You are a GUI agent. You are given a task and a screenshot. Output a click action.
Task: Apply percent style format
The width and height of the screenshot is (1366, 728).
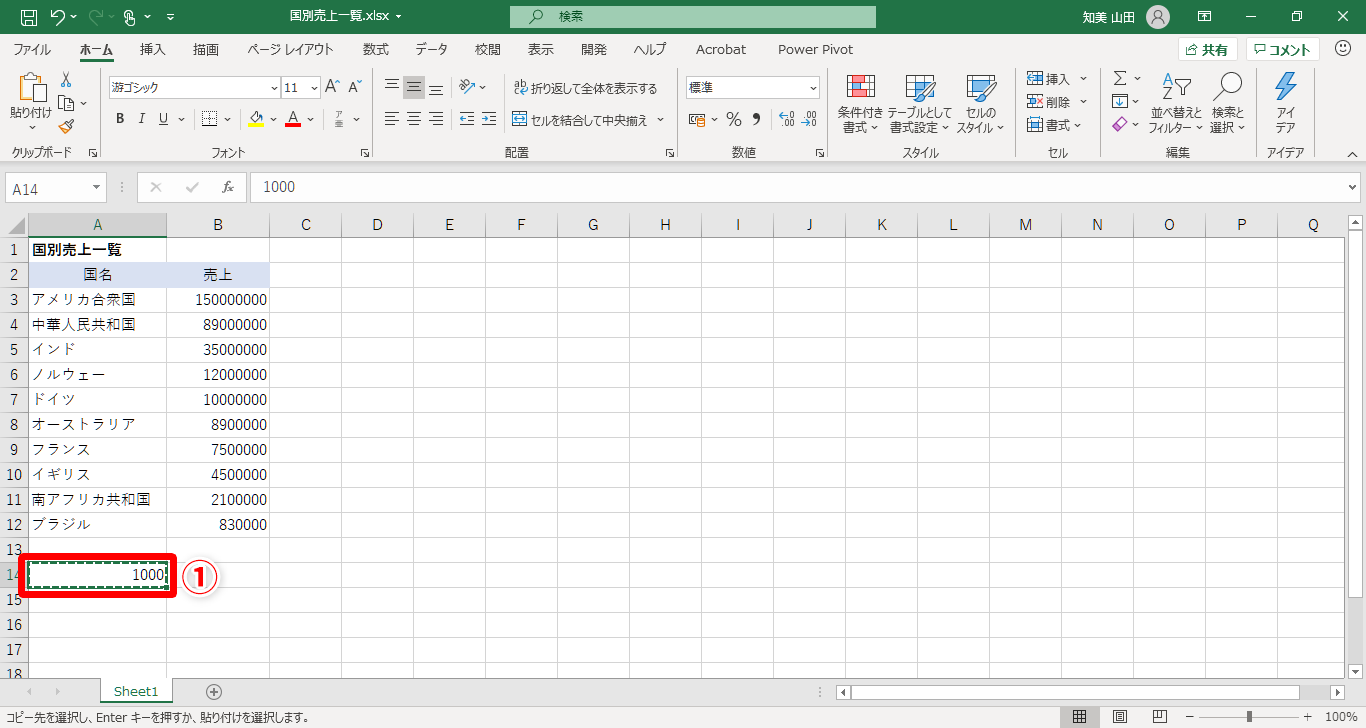(734, 119)
